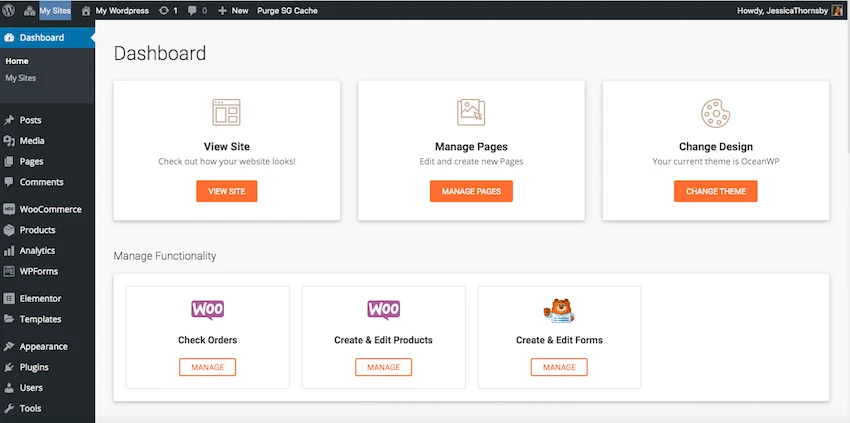Screen dimensions: 850x423
Task: Click the Change Design palette icon
Action: pyautogui.click(x=716, y=113)
